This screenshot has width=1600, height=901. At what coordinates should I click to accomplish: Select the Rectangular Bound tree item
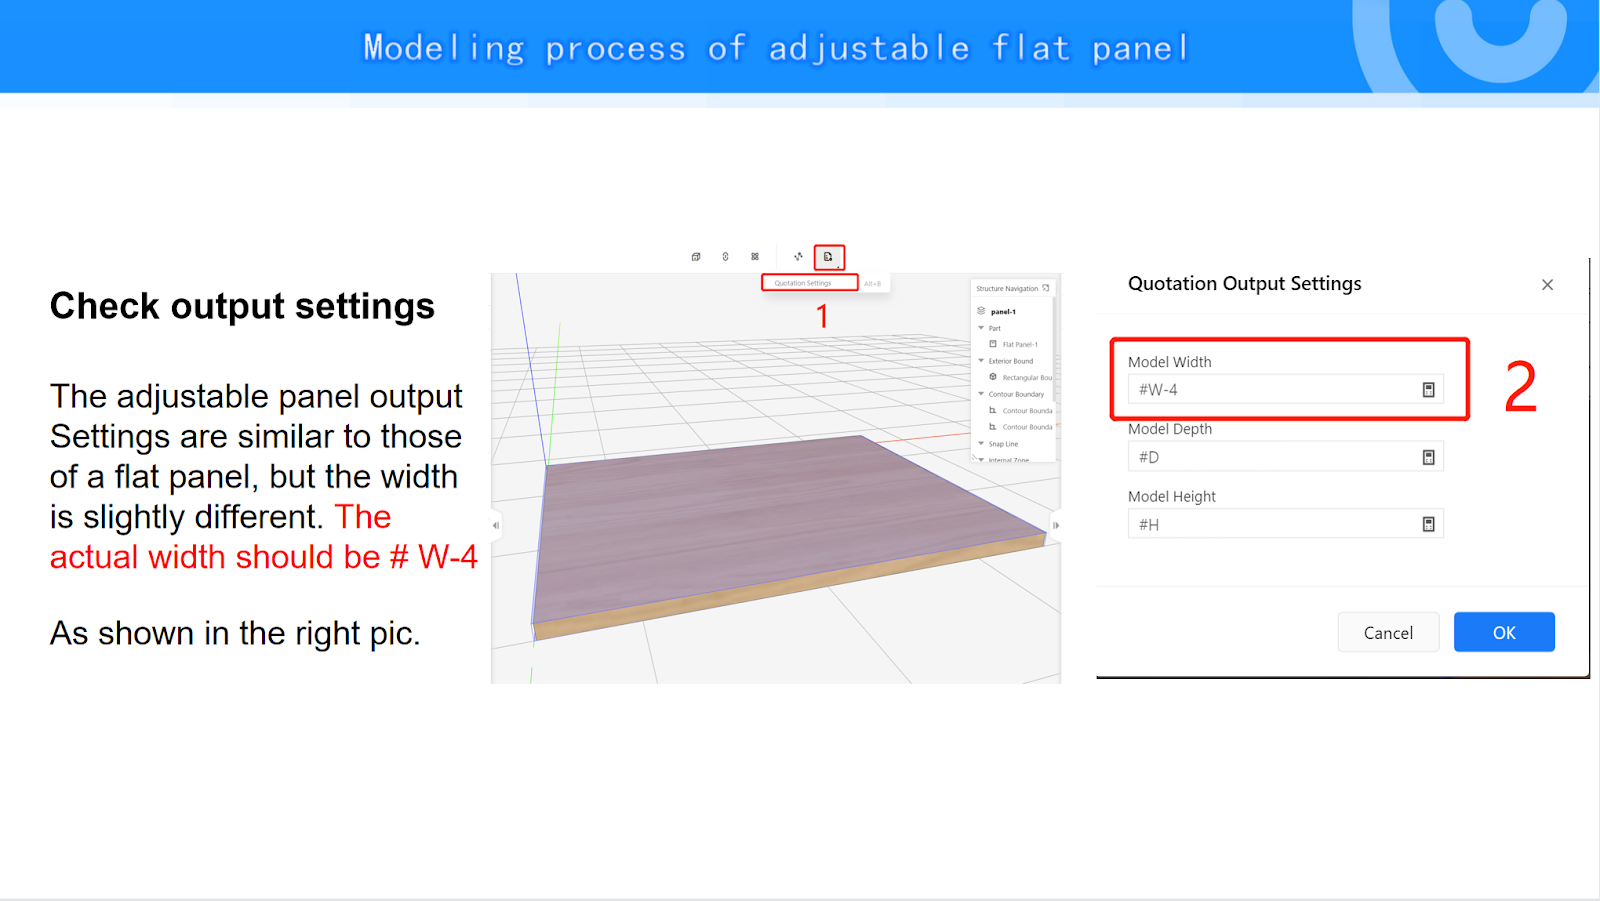(x=1026, y=378)
